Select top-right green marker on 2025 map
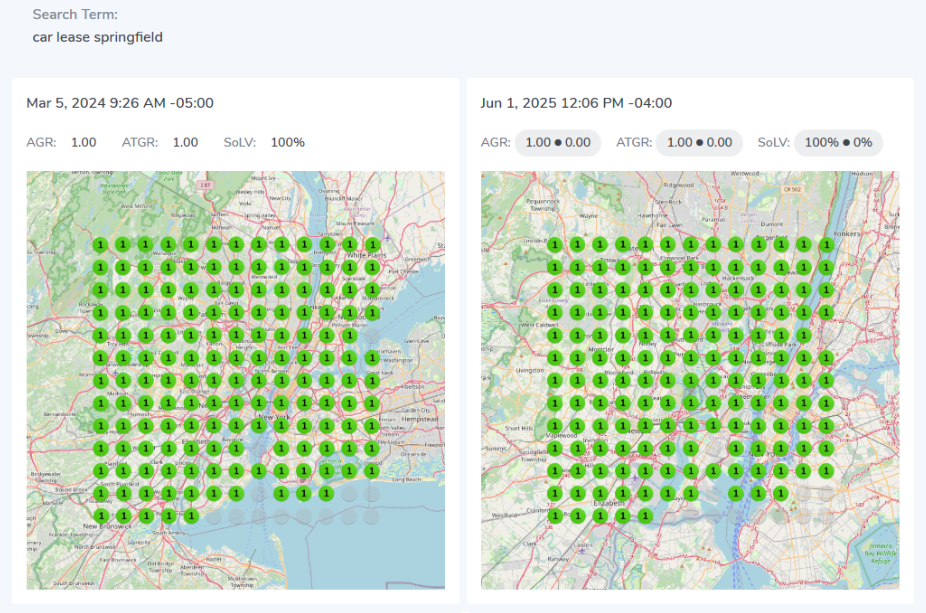This screenshot has height=613, width=926. point(826,244)
